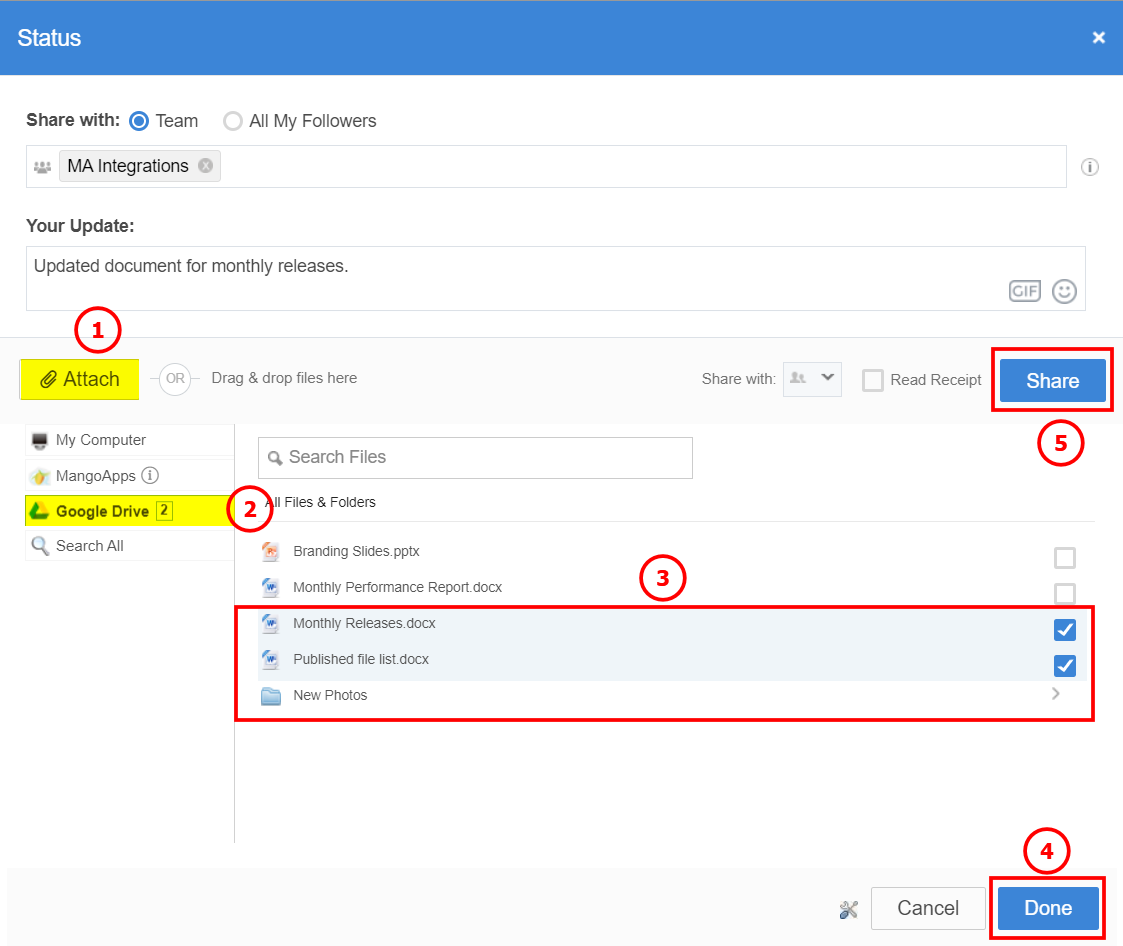The height and width of the screenshot is (946, 1123).
Task: Enable the Read Receipt checkbox
Action: [x=873, y=380]
